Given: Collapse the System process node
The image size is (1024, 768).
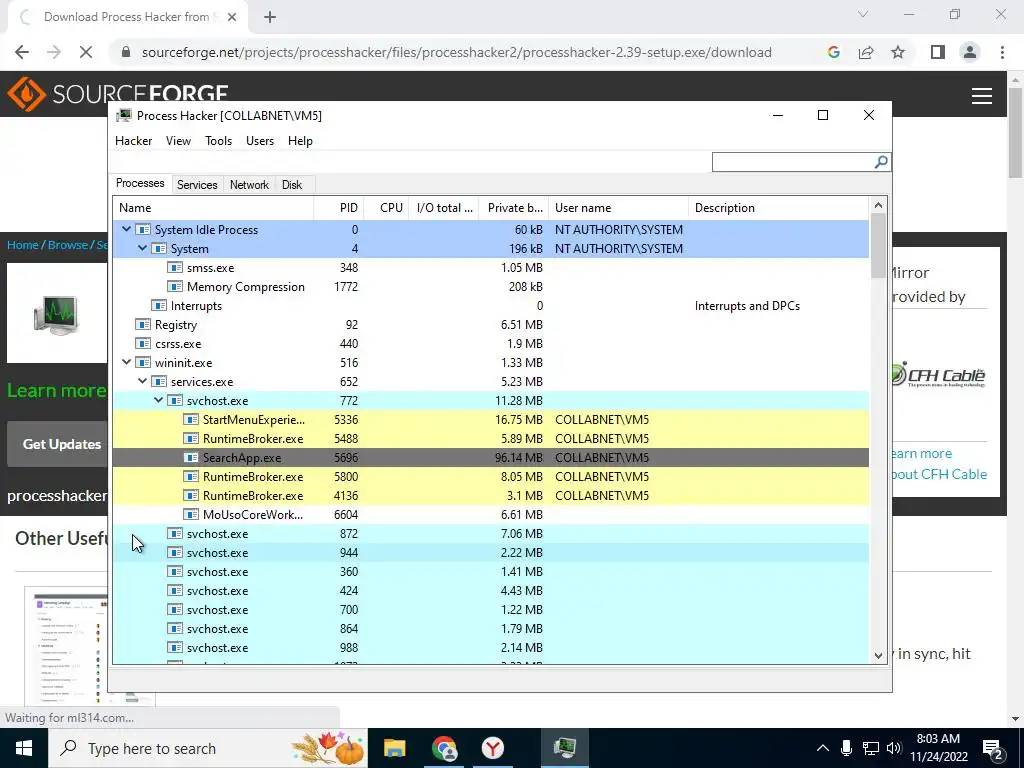Looking at the screenshot, I should tap(142, 248).
